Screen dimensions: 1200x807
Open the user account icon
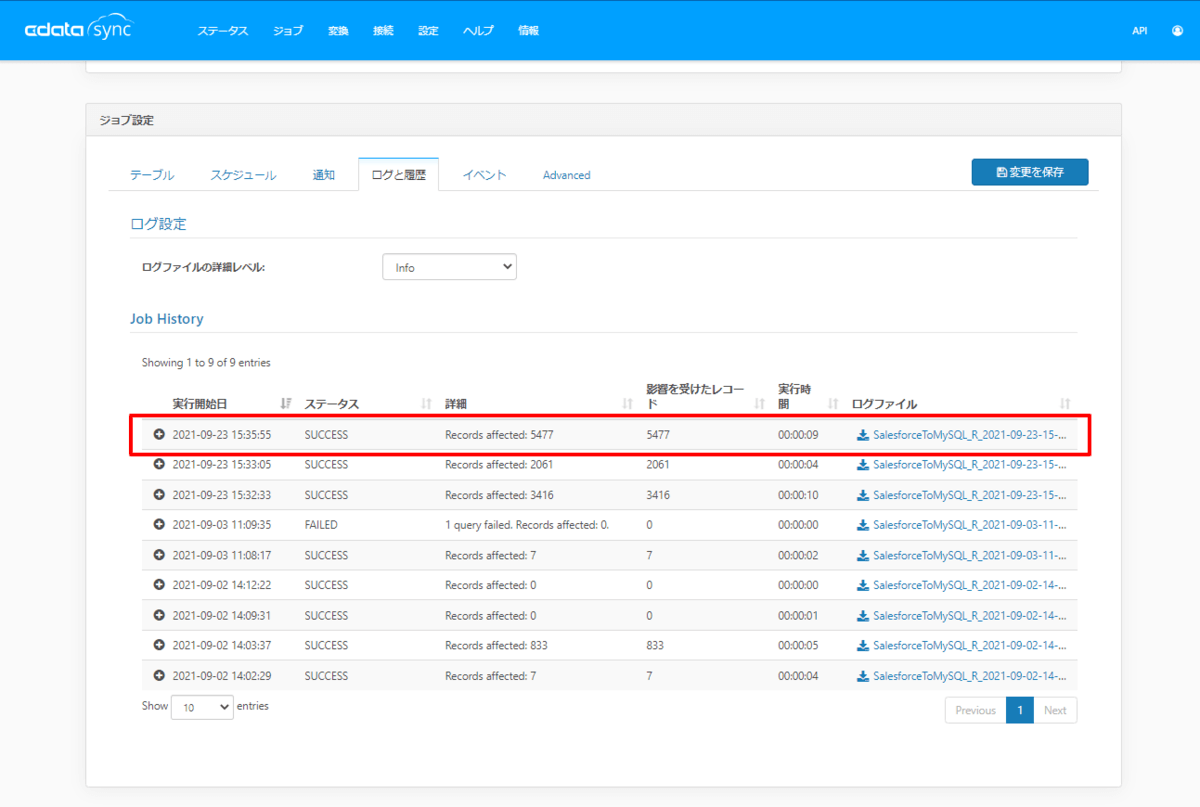coord(1177,31)
